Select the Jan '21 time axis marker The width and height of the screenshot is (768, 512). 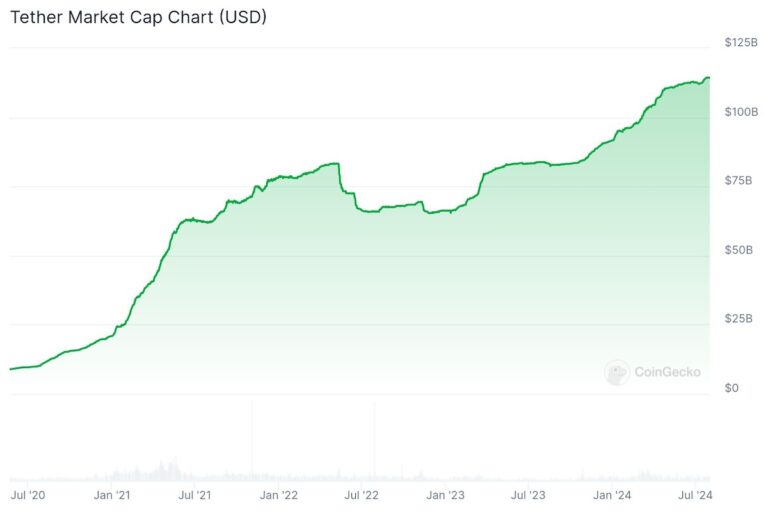(112, 495)
